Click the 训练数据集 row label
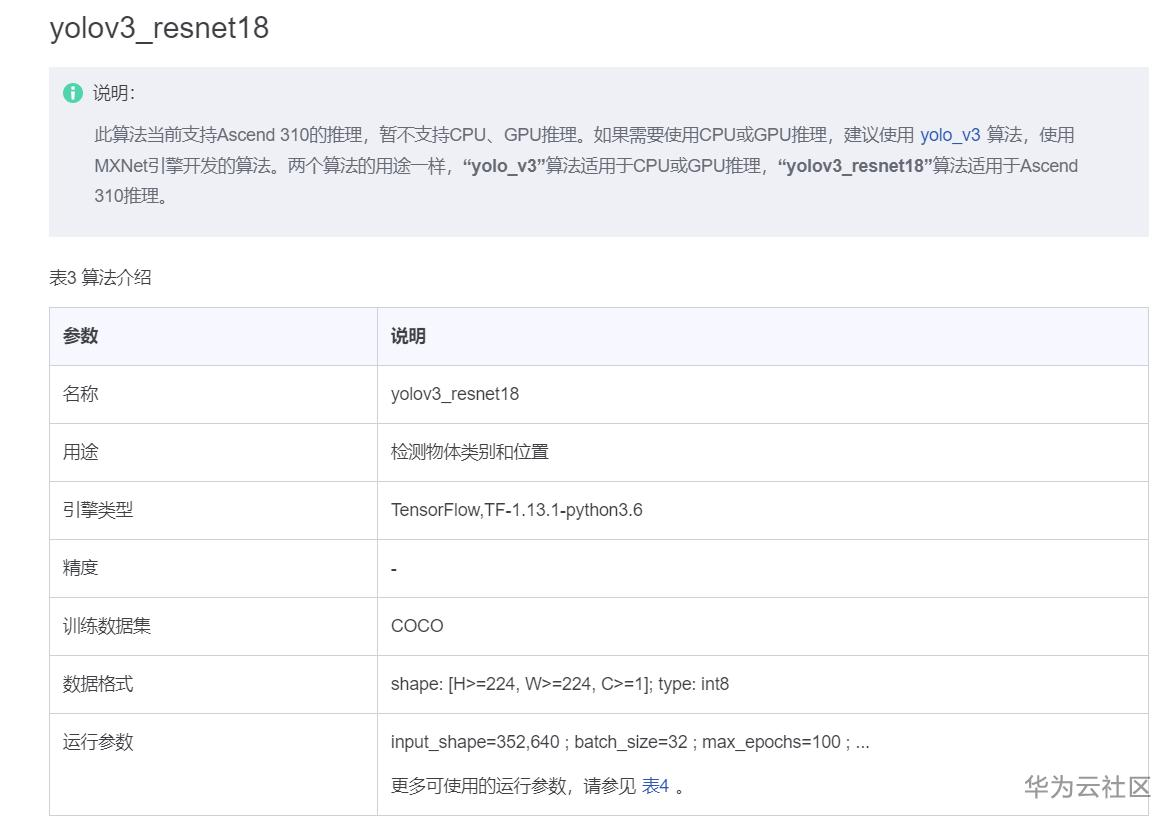Image resolution: width=1171 pixels, height=827 pixels. click(x=107, y=626)
